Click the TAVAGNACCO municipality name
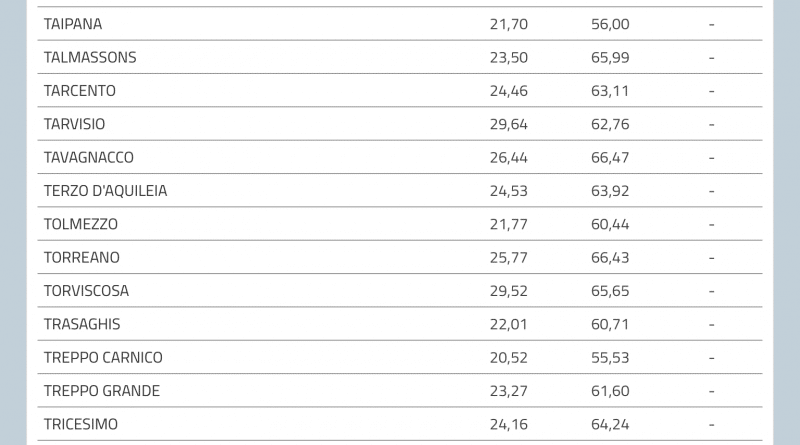Screen dimensions: 800x445 [89, 158]
